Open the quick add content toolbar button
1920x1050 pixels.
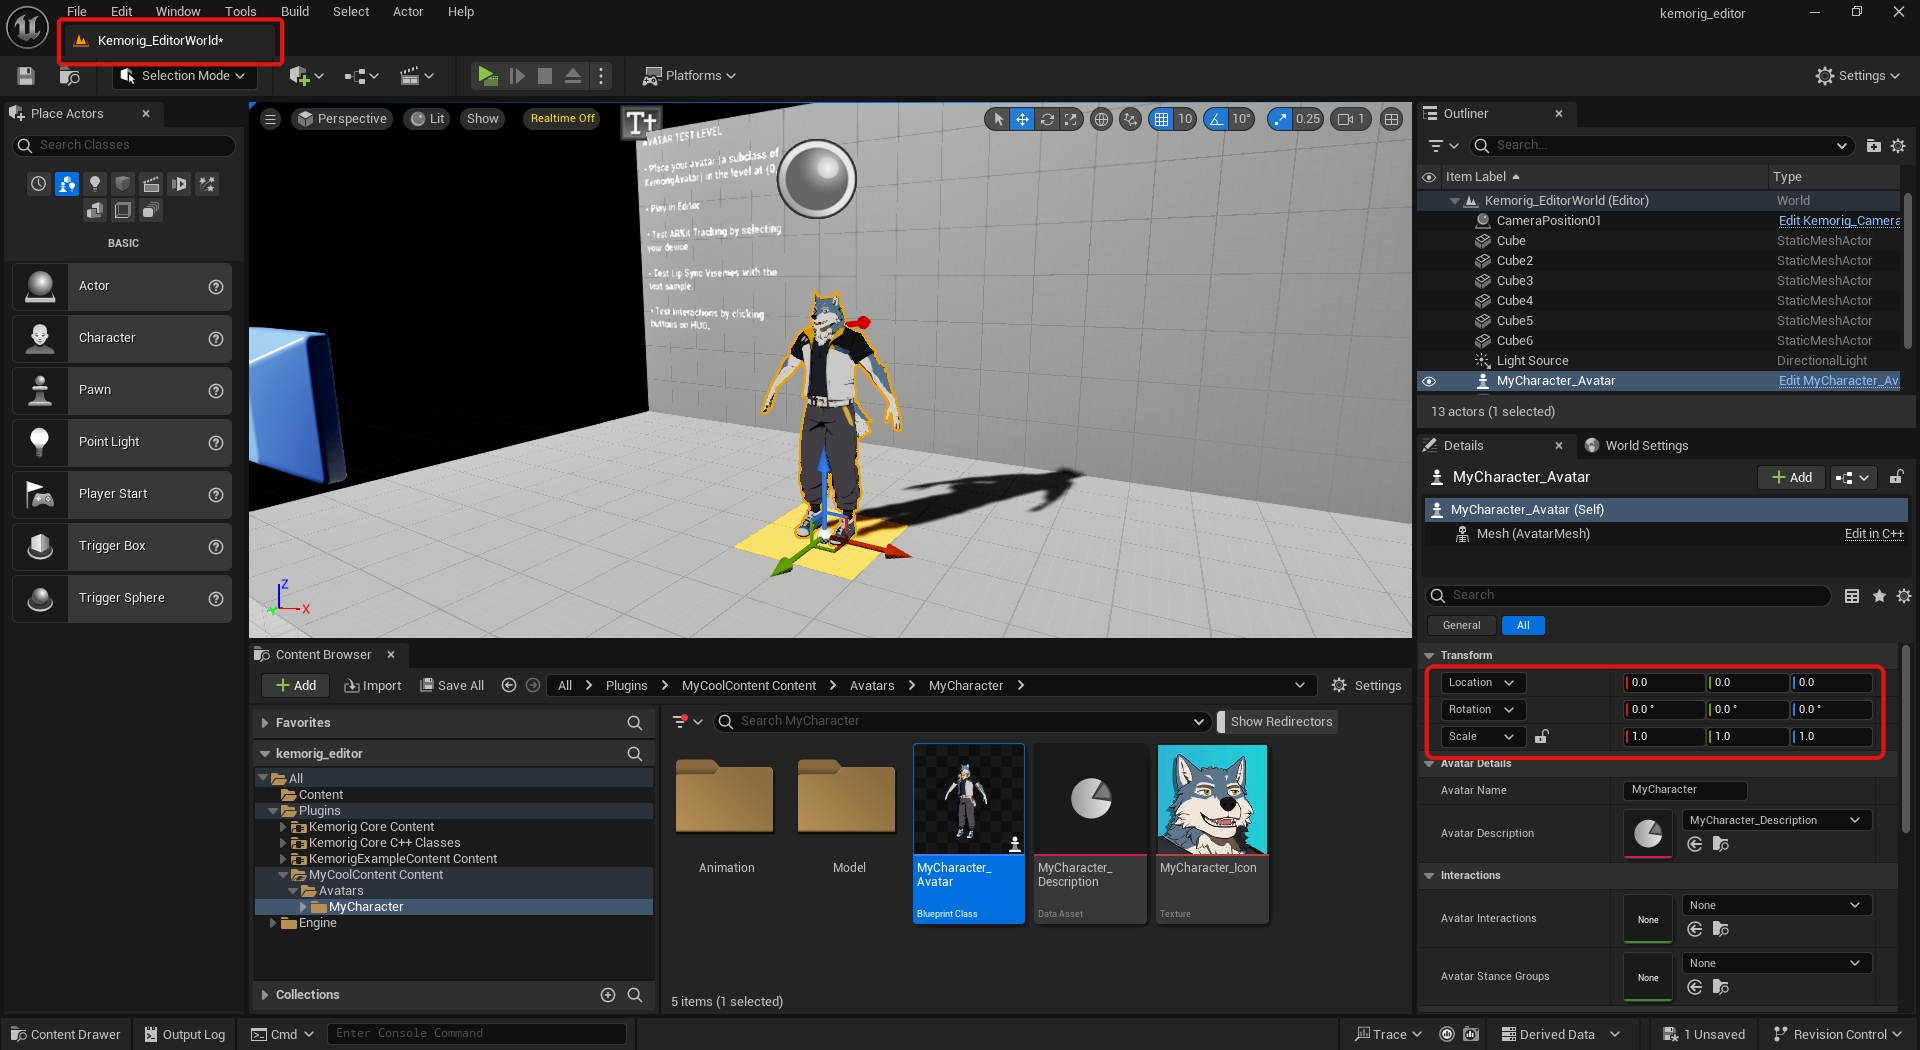305,76
